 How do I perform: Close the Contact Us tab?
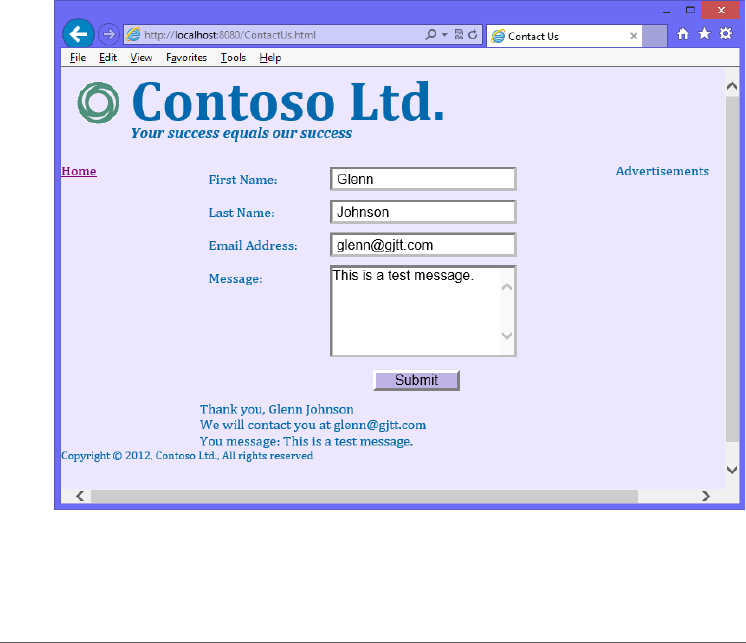pyautogui.click(x=633, y=36)
